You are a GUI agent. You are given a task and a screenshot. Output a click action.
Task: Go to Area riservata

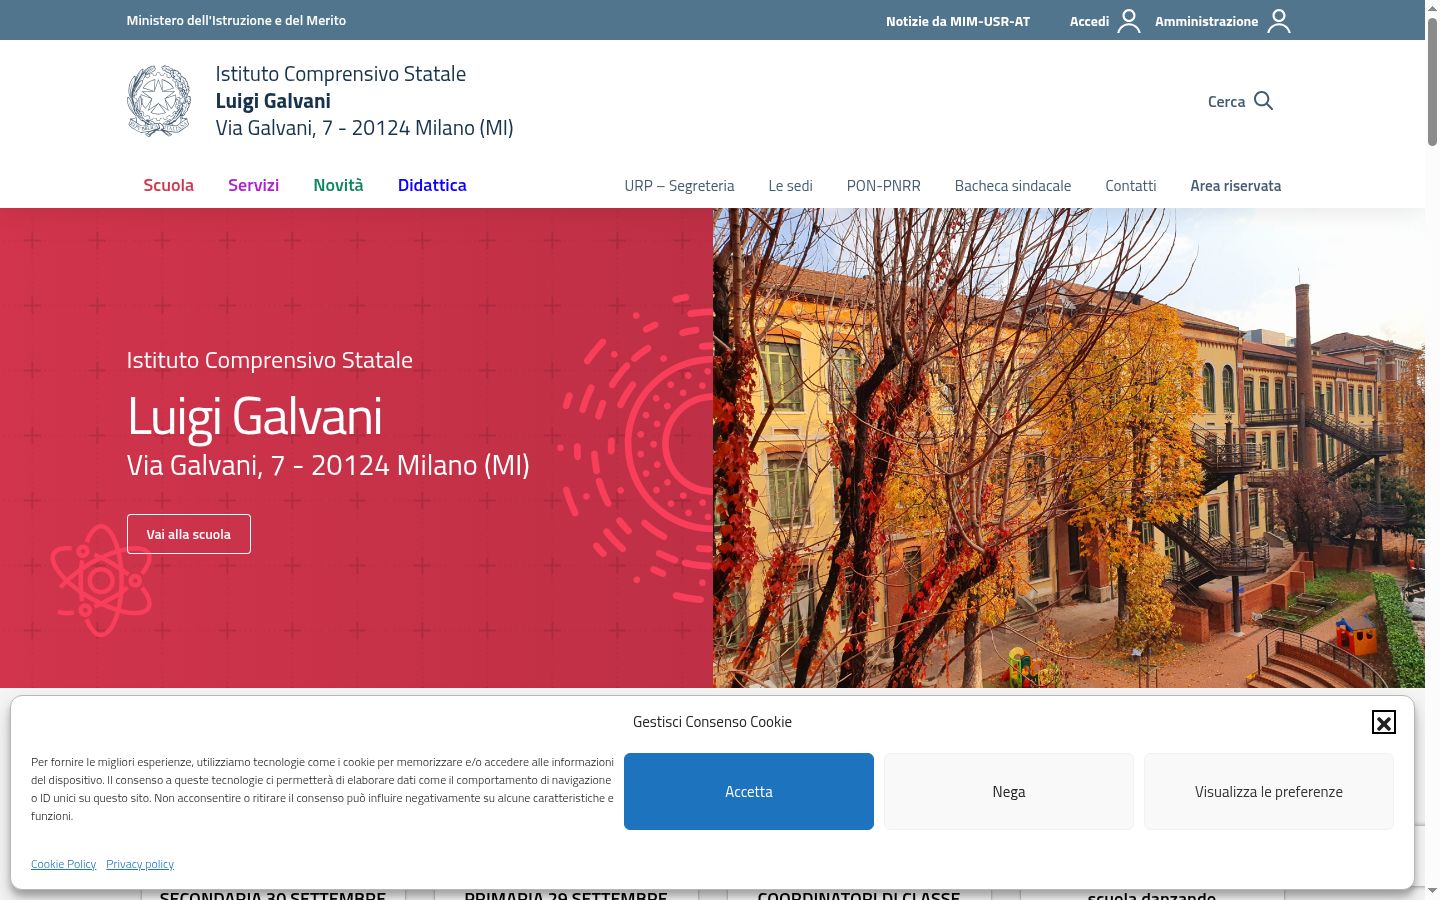[1235, 186]
